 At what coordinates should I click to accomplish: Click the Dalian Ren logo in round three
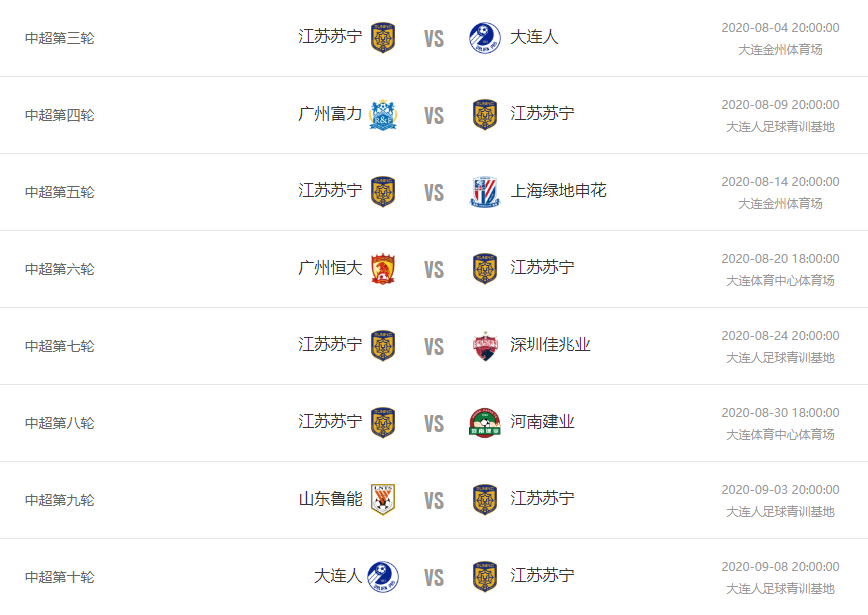pyautogui.click(x=485, y=38)
